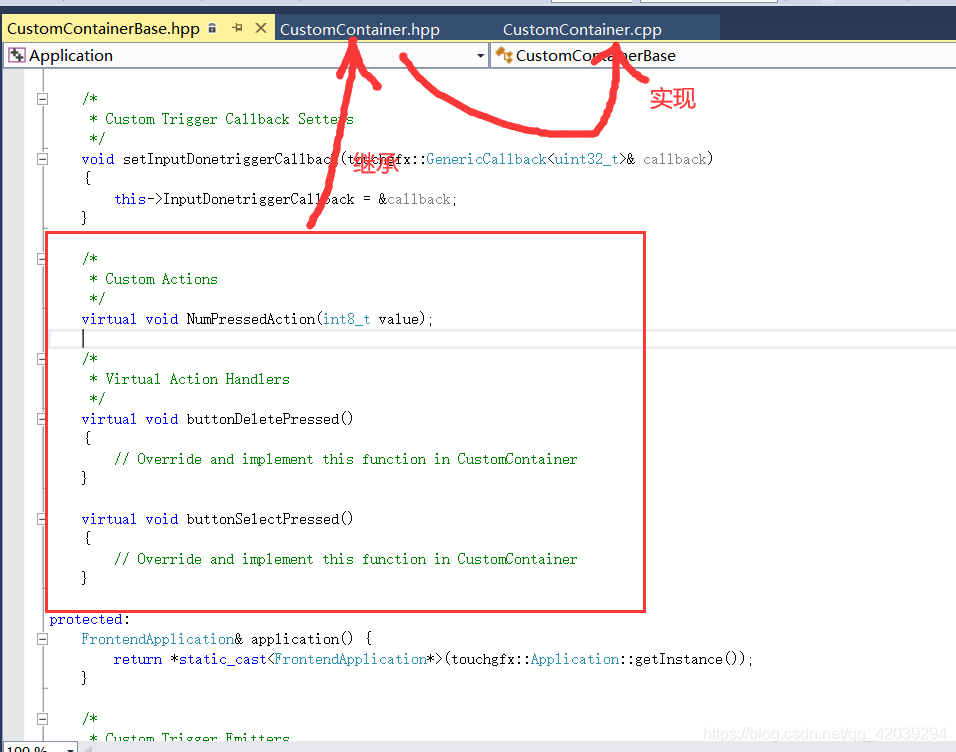Screen dimensions: 956x752
Task: Click the FrontendApplication& return type
Action: pos(162,639)
